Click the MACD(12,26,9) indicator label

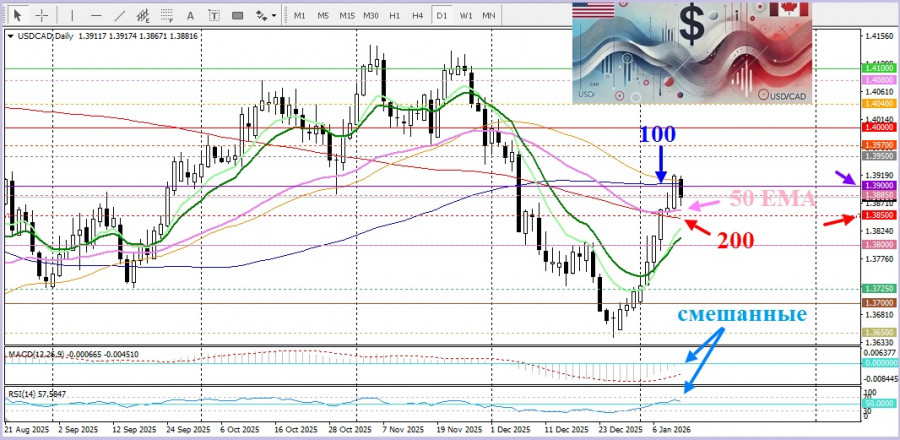point(36,355)
